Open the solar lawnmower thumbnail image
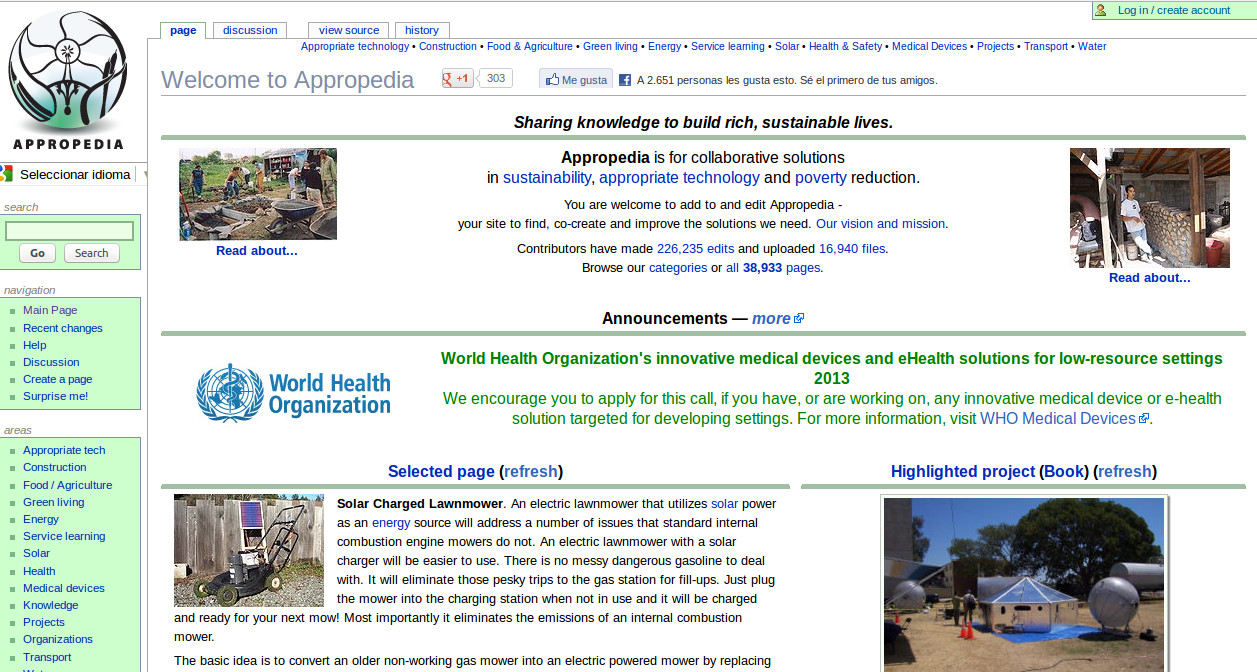Screen dimensions: 1257x672 pyautogui.click(x=249, y=550)
